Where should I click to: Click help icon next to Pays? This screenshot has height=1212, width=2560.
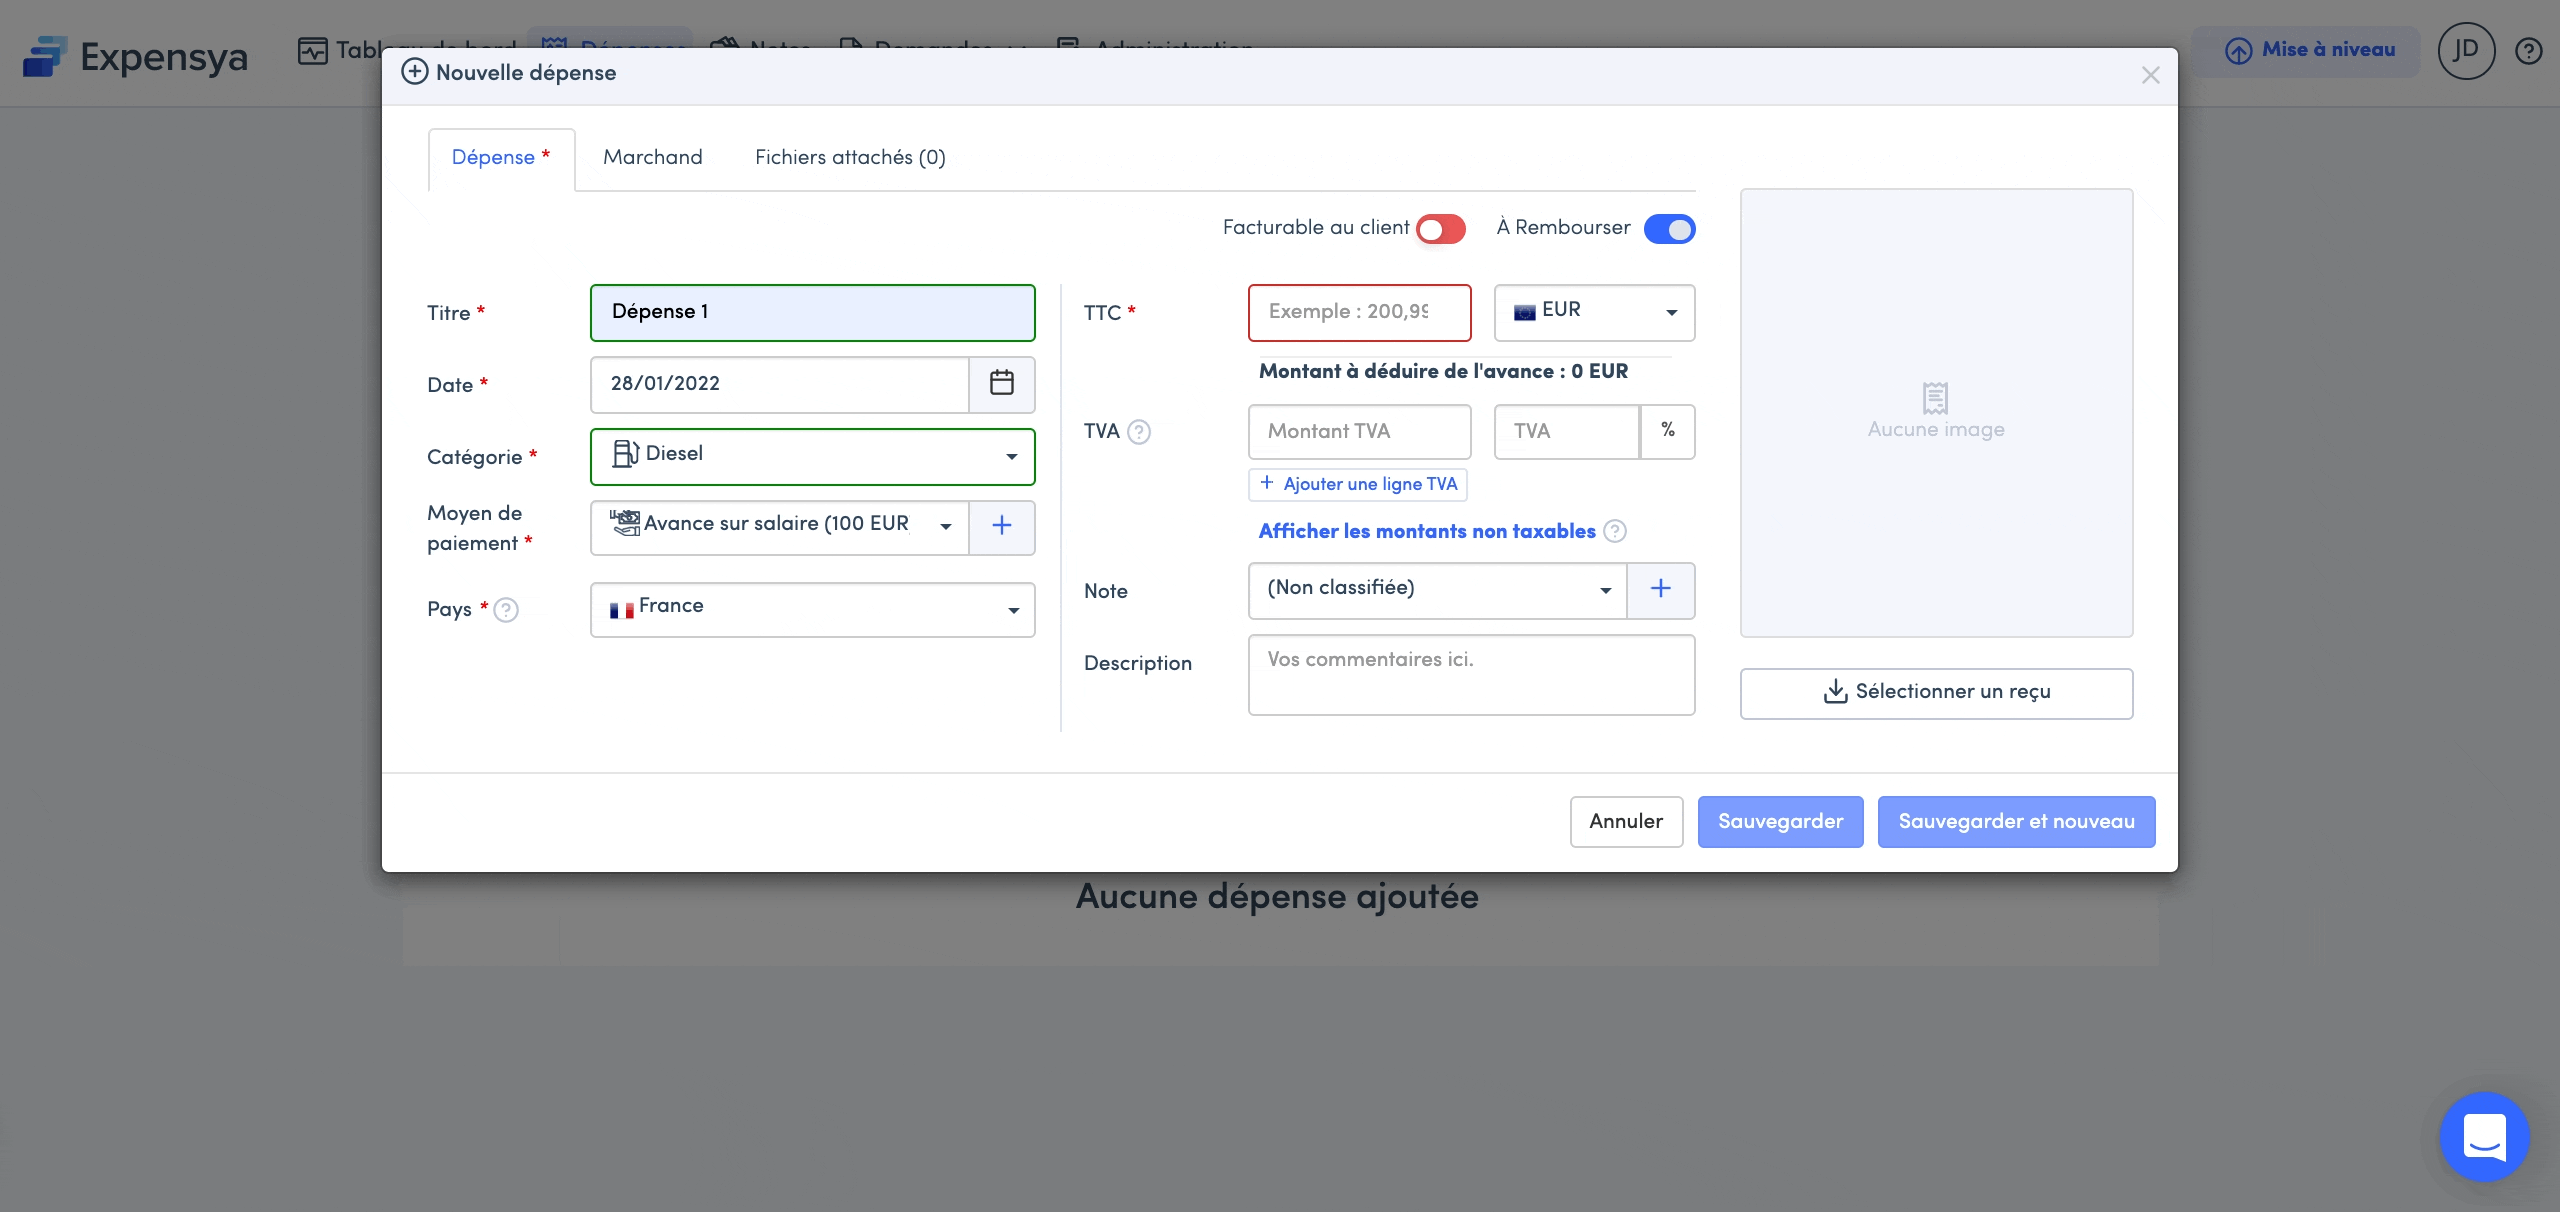(507, 610)
